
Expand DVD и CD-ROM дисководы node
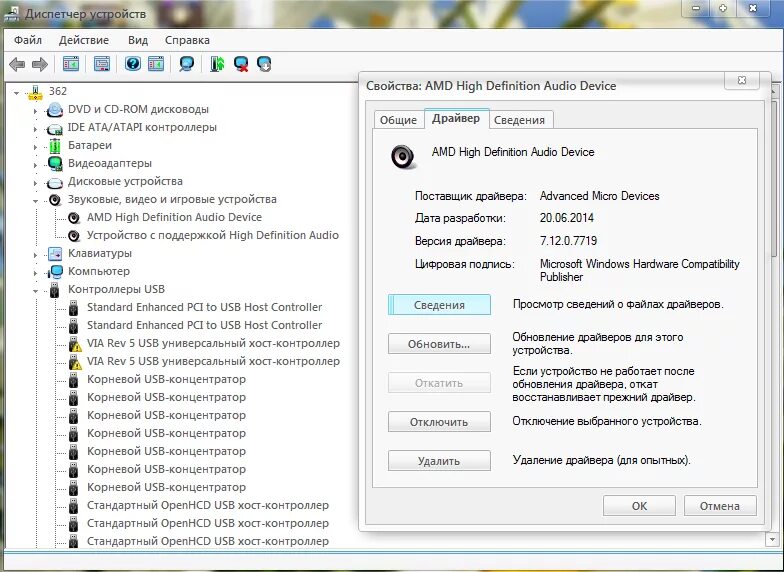click(35, 111)
